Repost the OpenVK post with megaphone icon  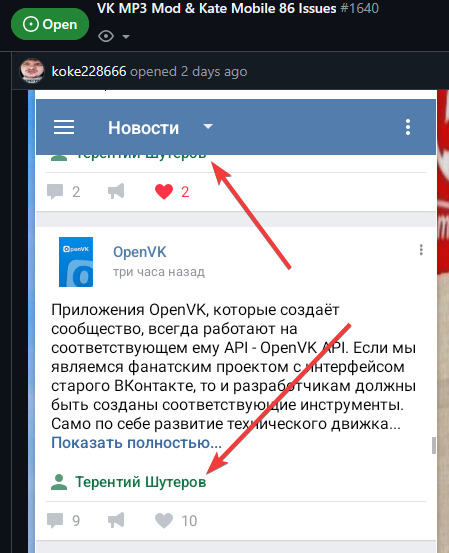click(116, 520)
